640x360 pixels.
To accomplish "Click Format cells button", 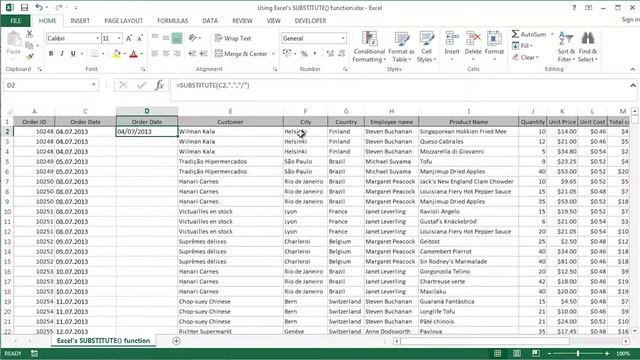I will [494, 47].
